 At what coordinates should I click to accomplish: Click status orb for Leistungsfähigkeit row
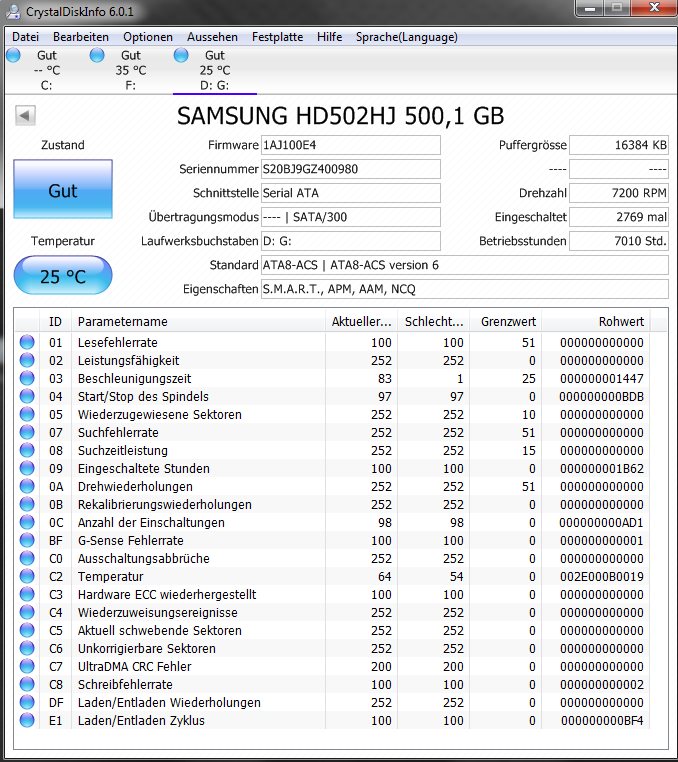click(x=27, y=360)
